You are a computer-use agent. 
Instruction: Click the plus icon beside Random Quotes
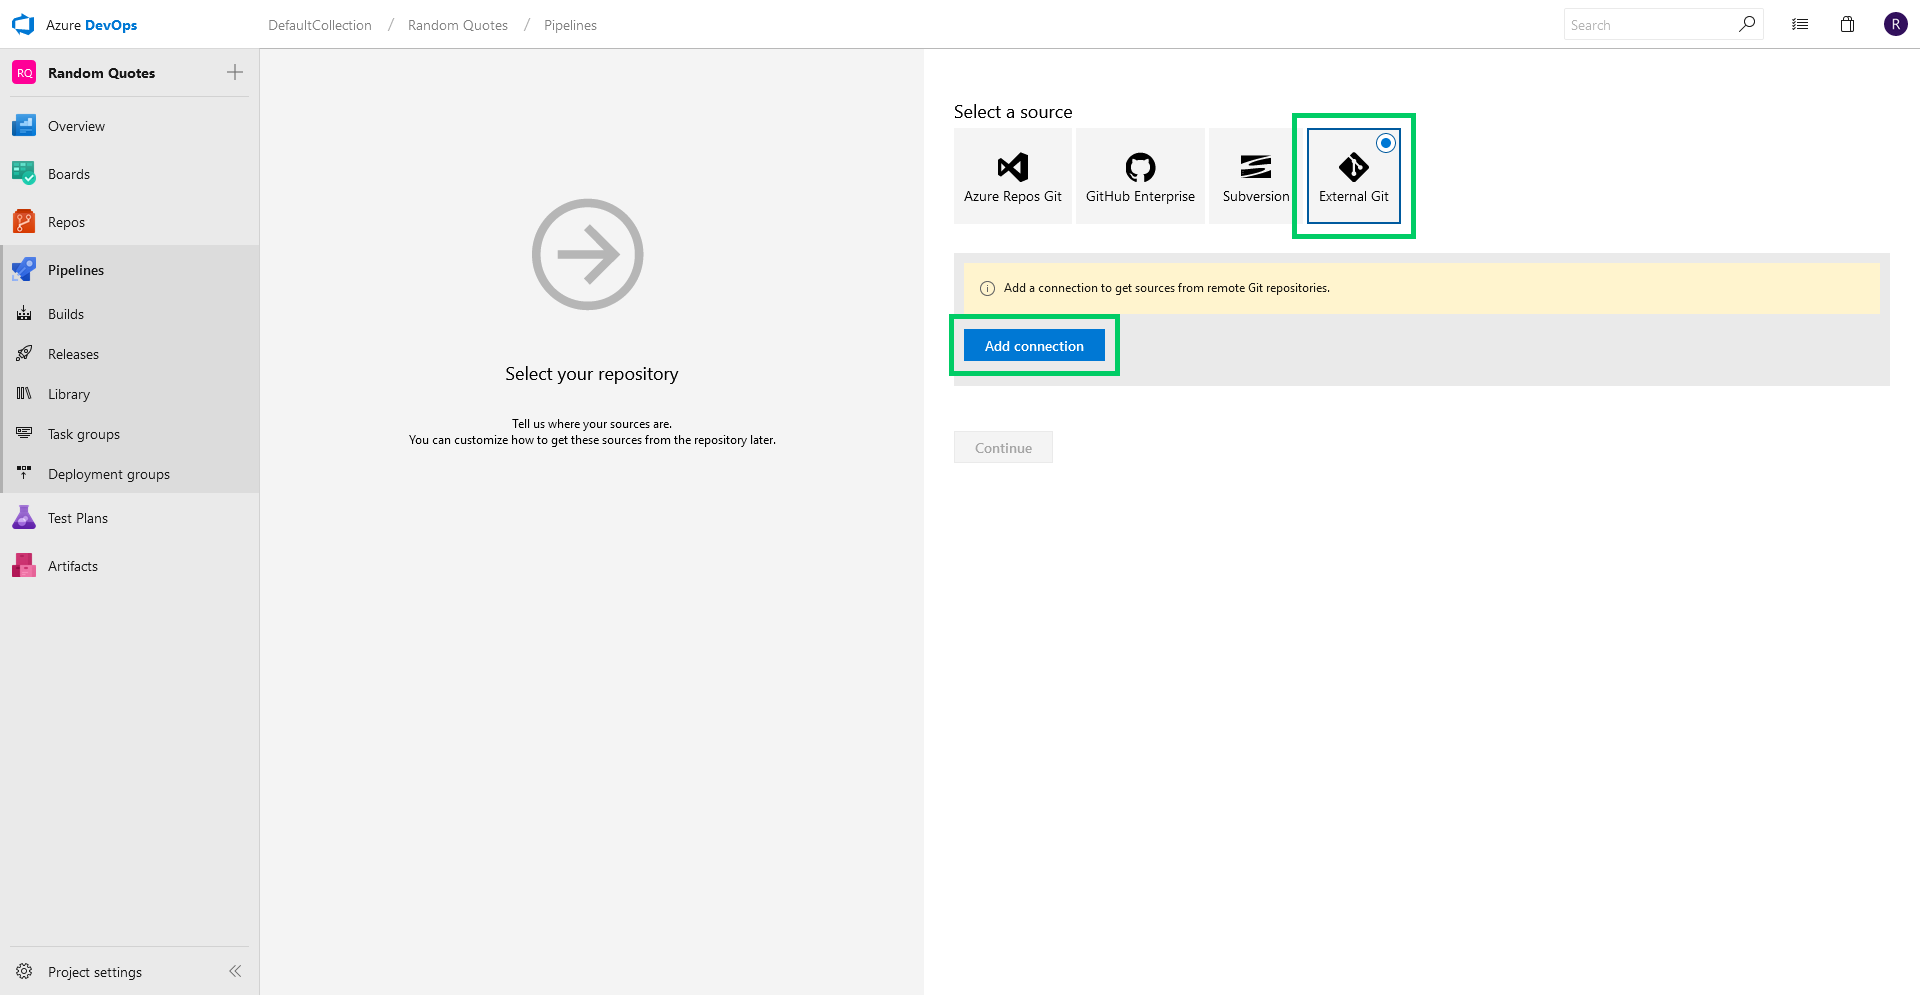pyautogui.click(x=235, y=72)
